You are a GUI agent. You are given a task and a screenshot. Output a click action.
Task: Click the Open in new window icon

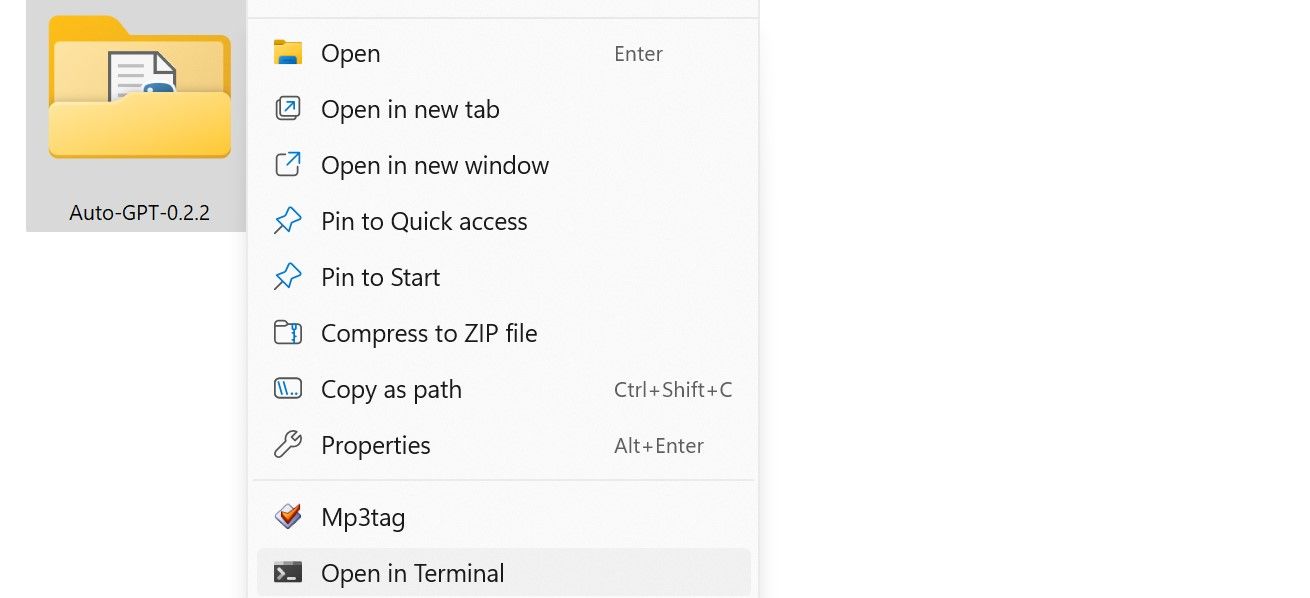(x=288, y=165)
